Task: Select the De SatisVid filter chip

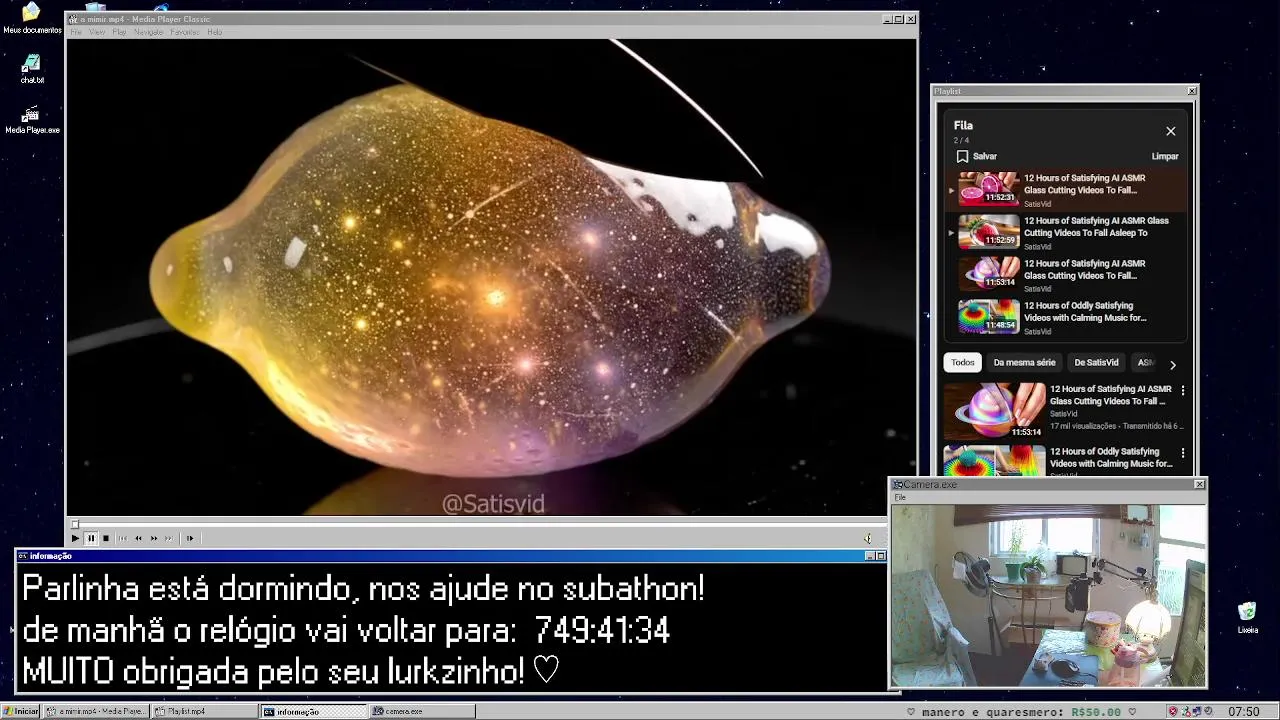Action: click(x=1096, y=363)
